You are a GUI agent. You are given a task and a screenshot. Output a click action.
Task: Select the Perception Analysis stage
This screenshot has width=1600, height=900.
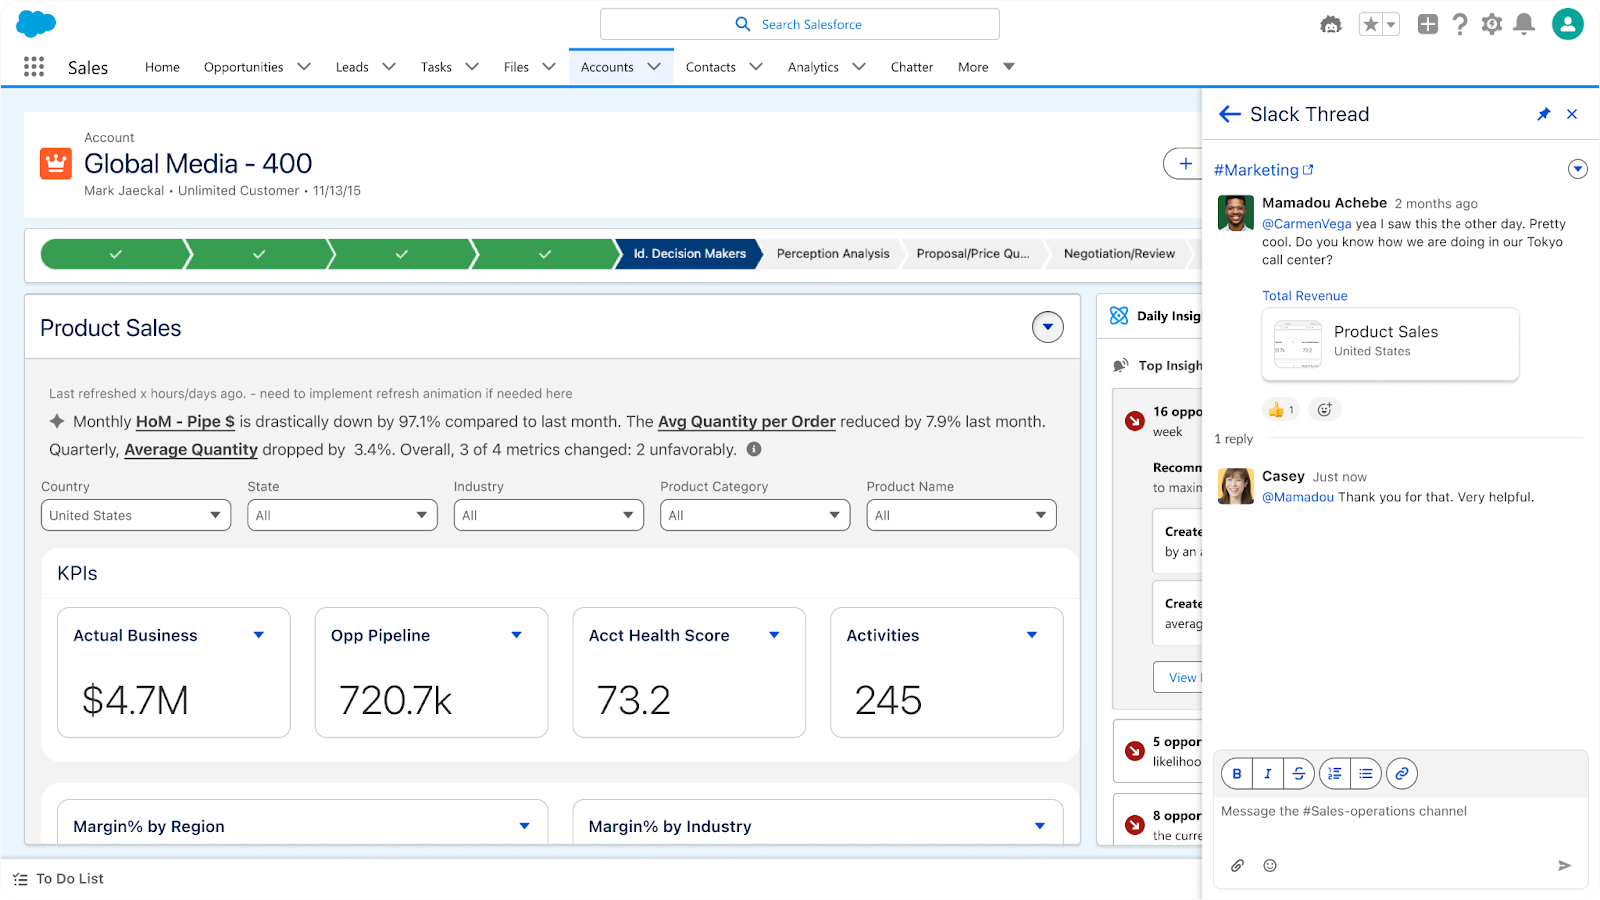click(x=832, y=254)
